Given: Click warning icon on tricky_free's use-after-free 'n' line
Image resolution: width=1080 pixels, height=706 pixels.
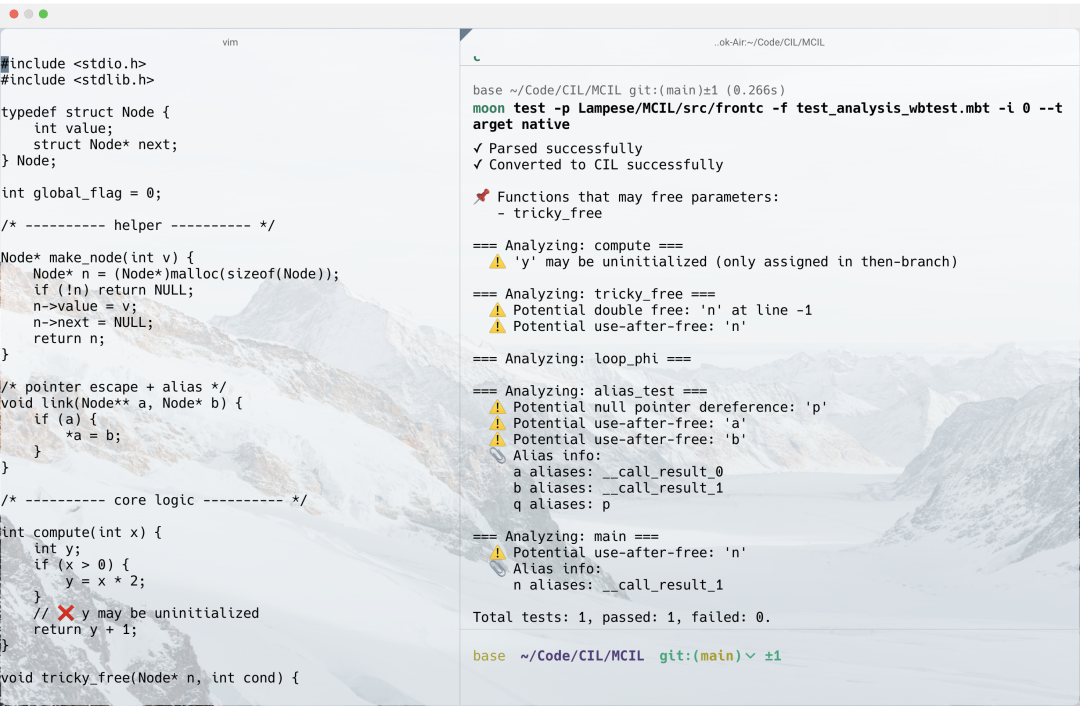Looking at the screenshot, I should pyautogui.click(x=497, y=326).
